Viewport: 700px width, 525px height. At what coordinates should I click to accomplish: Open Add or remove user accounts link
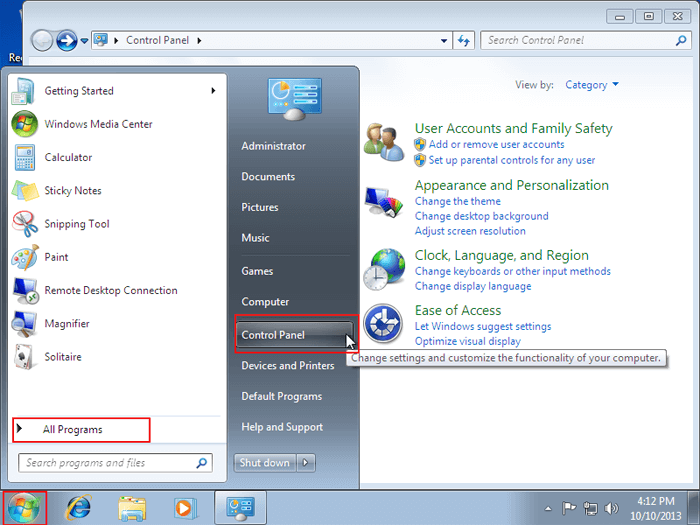496,144
